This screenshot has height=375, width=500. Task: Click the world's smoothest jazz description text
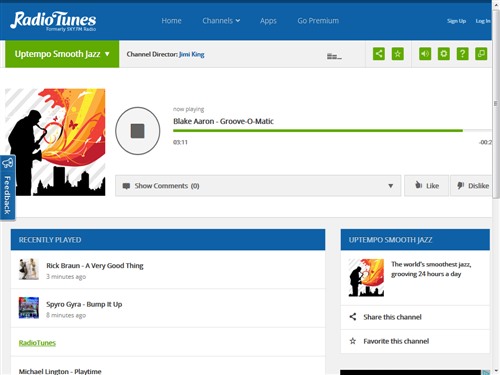tap(431, 269)
